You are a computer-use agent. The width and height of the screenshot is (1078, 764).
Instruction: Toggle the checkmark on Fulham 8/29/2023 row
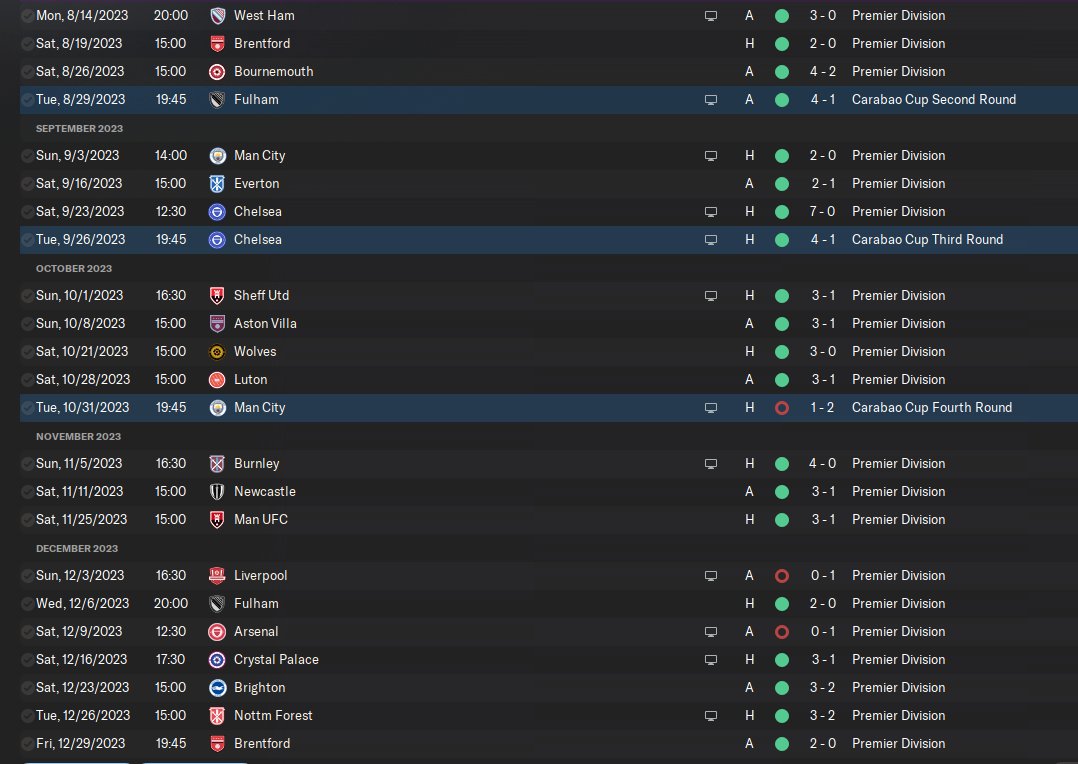(x=28, y=100)
